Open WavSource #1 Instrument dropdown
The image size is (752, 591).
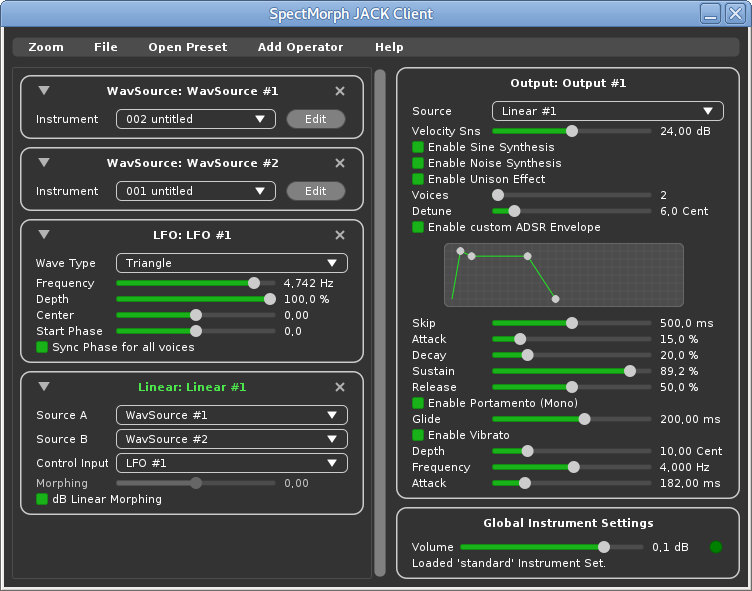(x=196, y=119)
